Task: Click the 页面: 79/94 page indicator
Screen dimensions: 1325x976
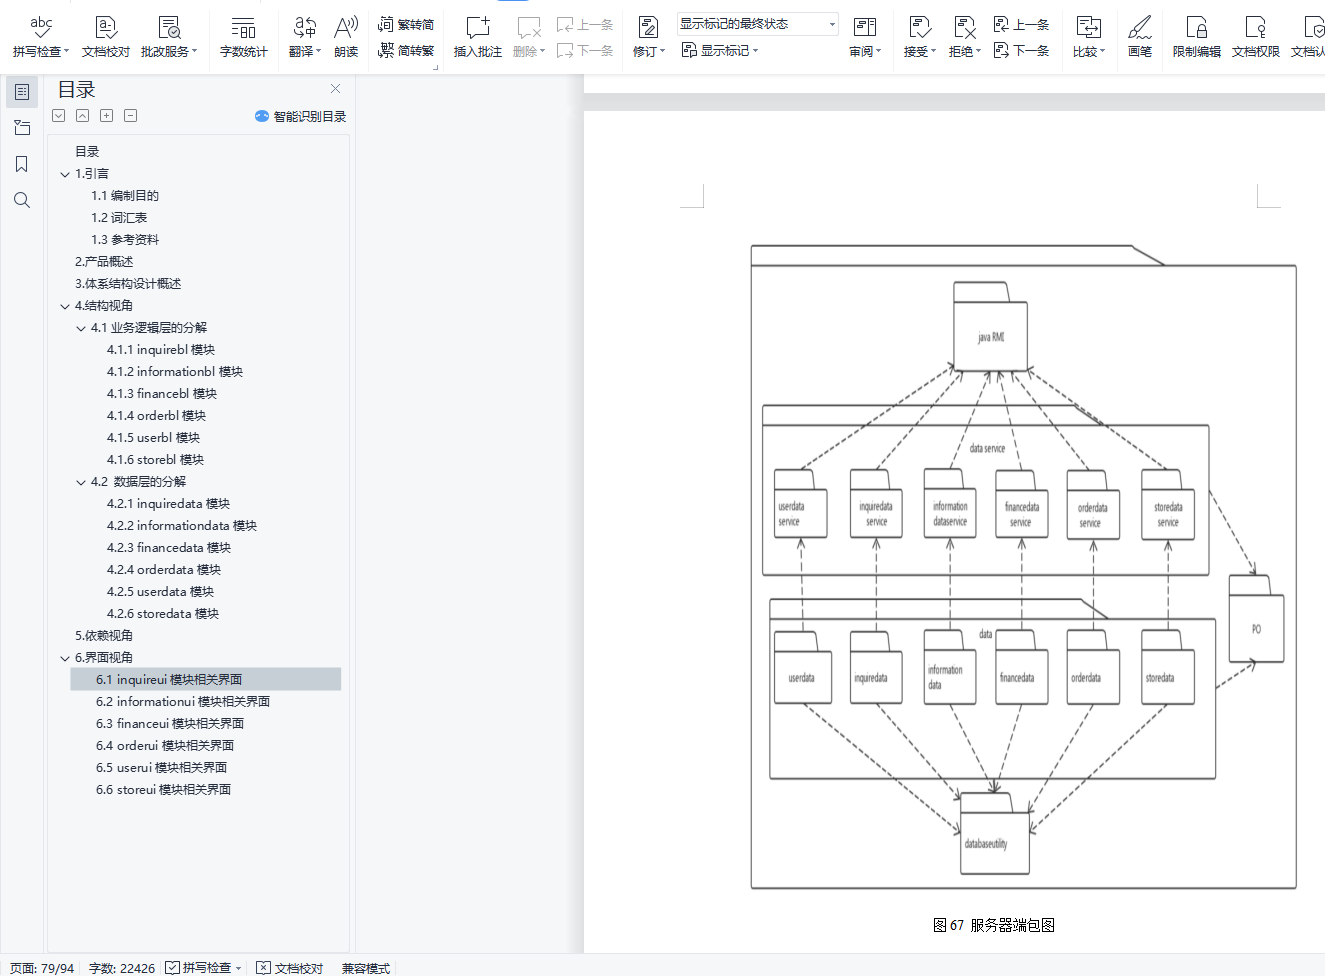Action: click(x=42, y=968)
